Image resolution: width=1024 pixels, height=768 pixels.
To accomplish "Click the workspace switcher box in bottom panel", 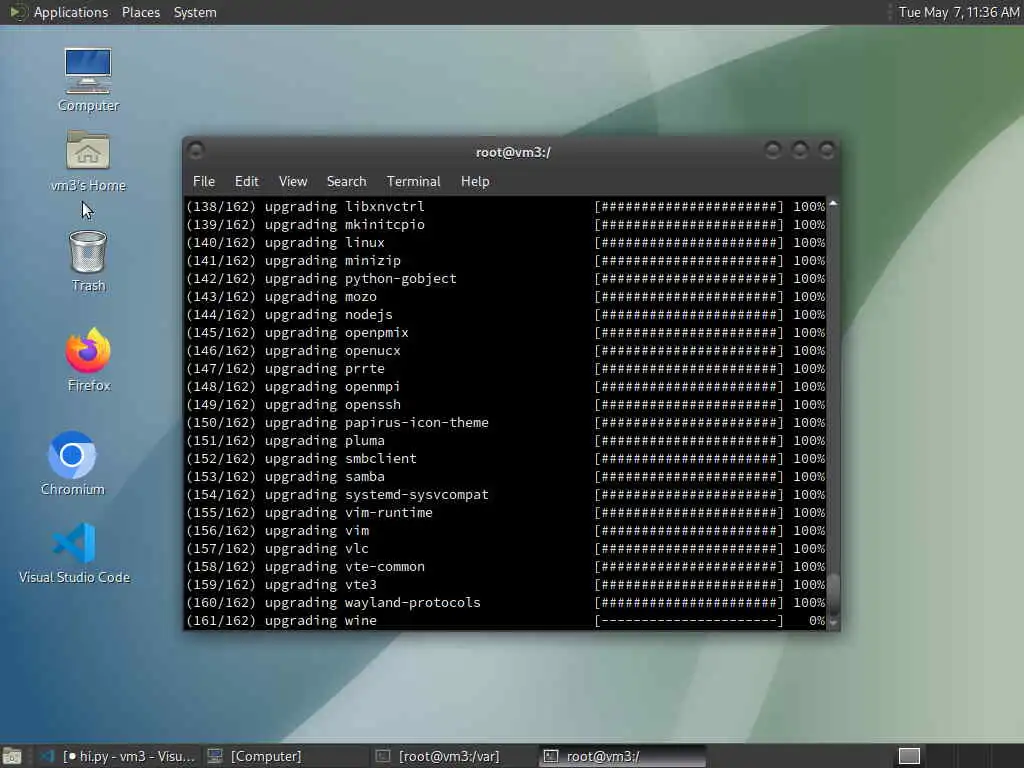I will click(909, 756).
